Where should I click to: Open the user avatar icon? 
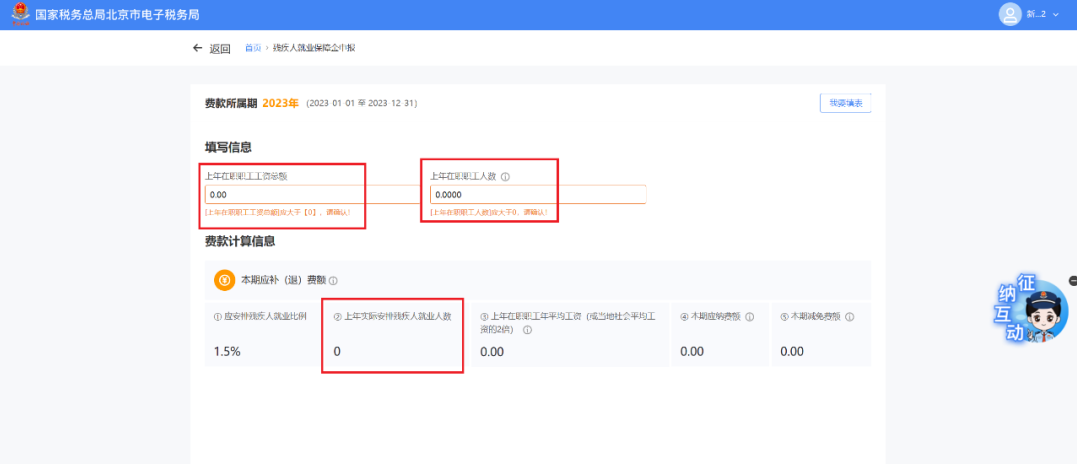1010,14
